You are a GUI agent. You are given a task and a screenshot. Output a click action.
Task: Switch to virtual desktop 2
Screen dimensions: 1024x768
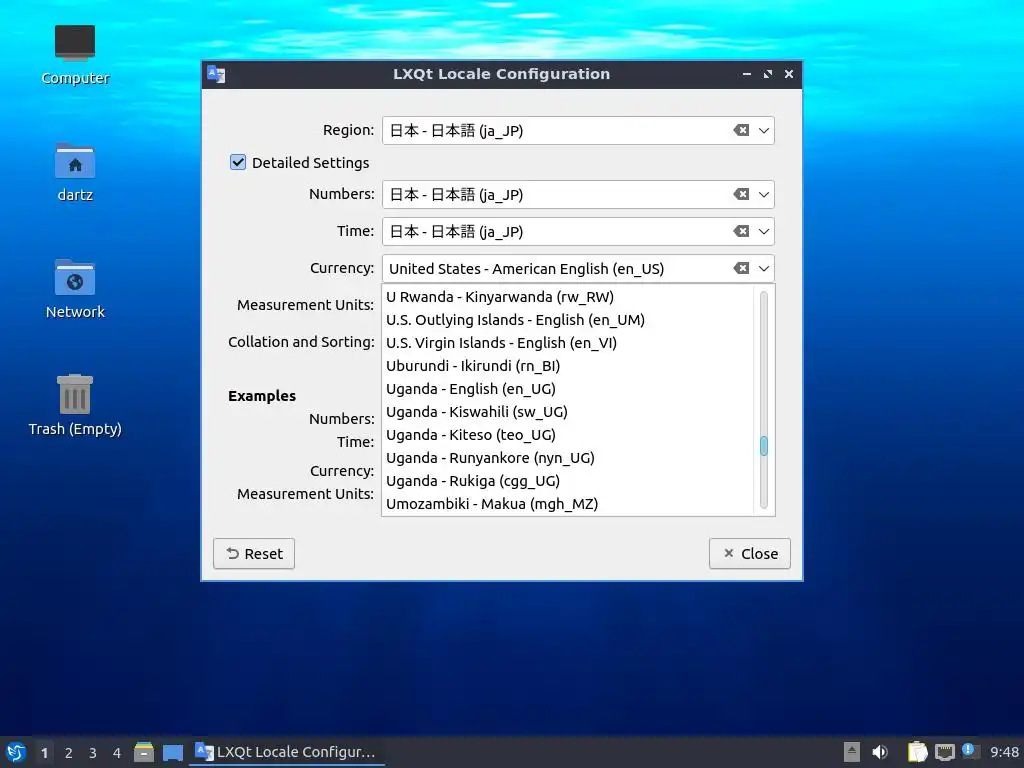pyautogui.click(x=69, y=752)
